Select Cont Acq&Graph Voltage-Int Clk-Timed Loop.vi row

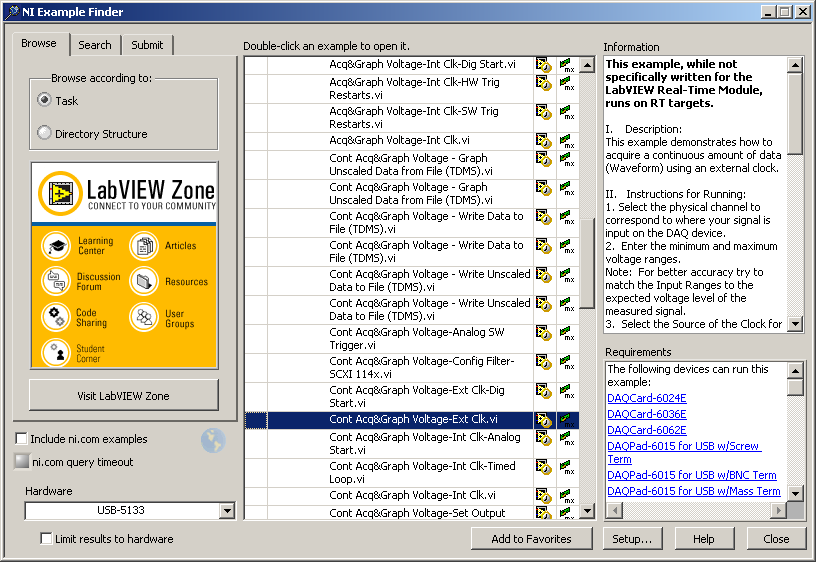tap(412, 472)
